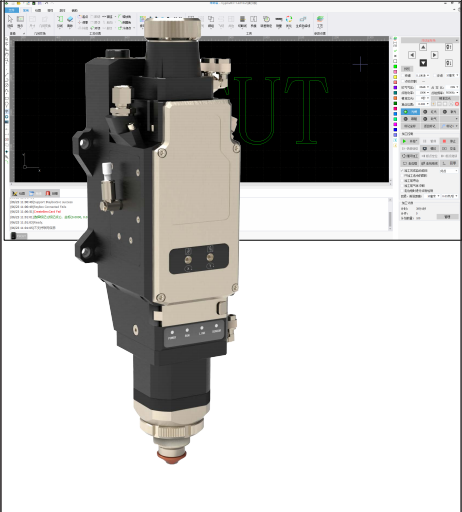462x512 pixels.
Task: Click the green circular icon in ribbon
Action: tap(266, 19)
